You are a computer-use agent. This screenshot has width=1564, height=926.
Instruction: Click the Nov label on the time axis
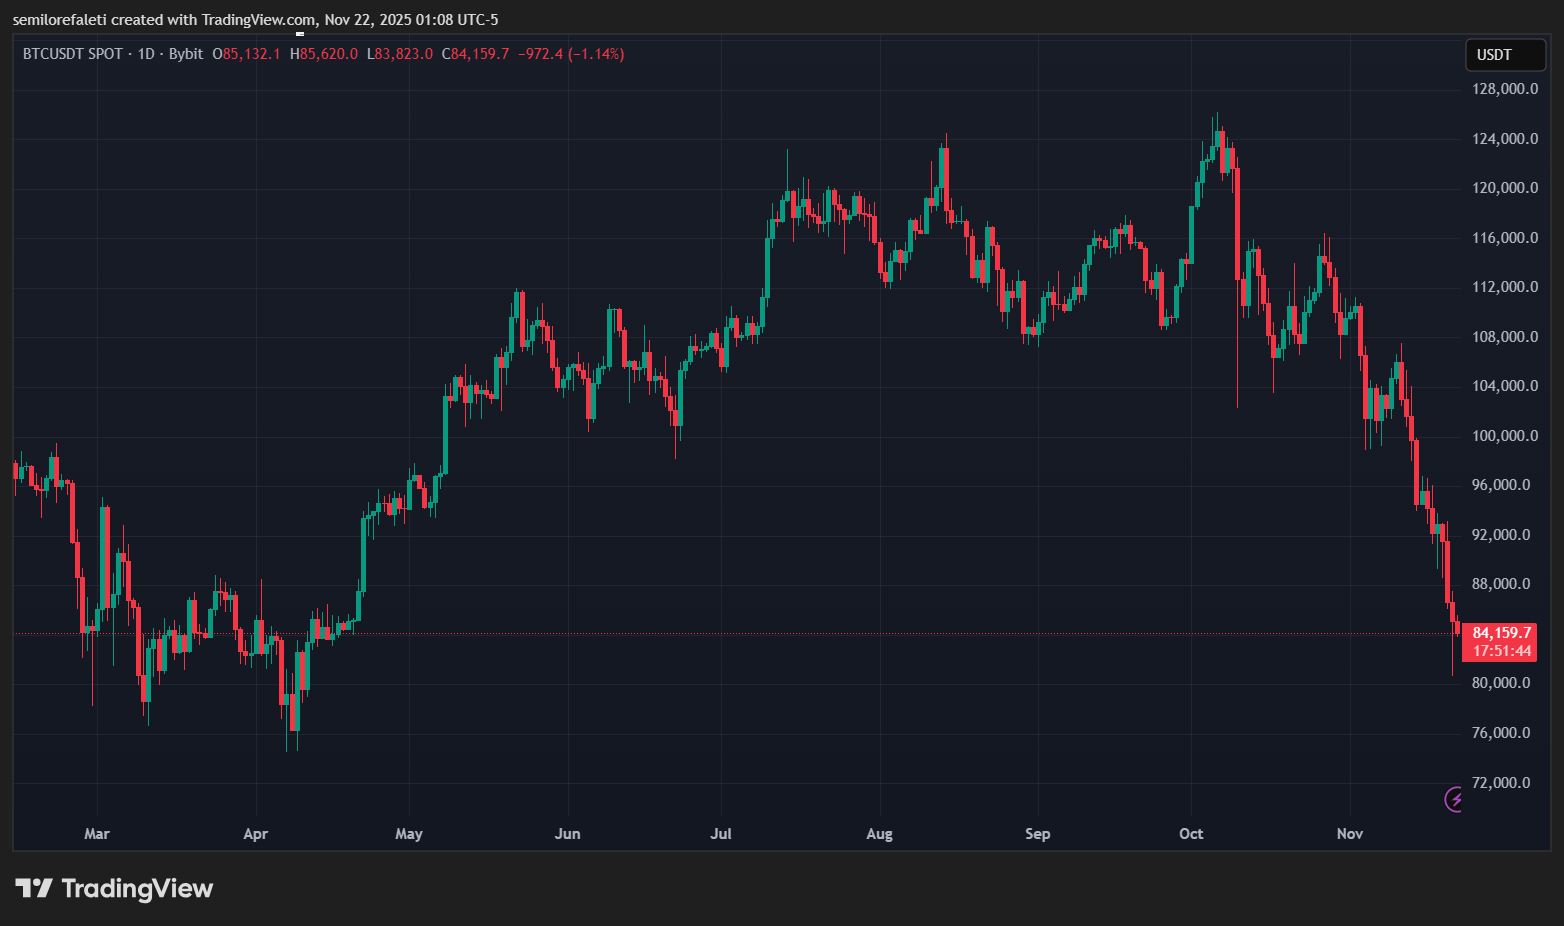tap(1349, 833)
